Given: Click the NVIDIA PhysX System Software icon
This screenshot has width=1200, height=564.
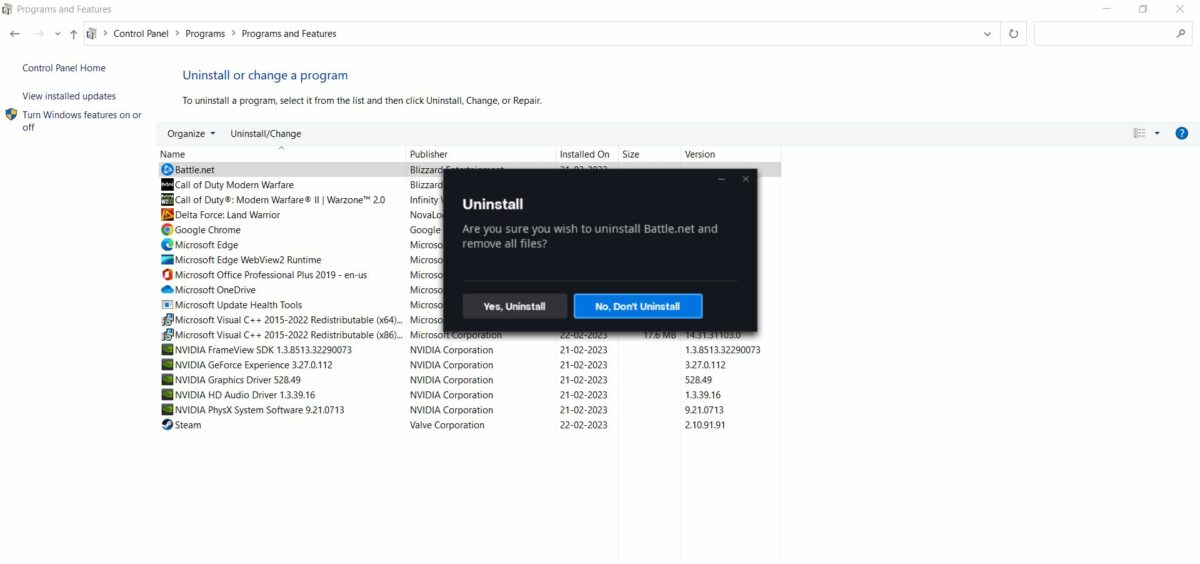Looking at the screenshot, I should pyautogui.click(x=167, y=410).
